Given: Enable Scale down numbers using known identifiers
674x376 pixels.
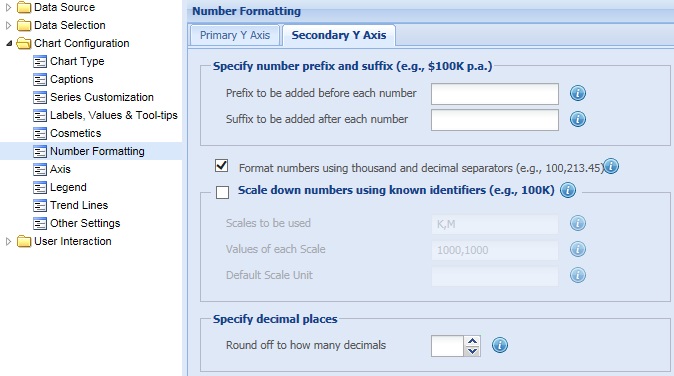Looking at the screenshot, I should click(x=222, y=192).
